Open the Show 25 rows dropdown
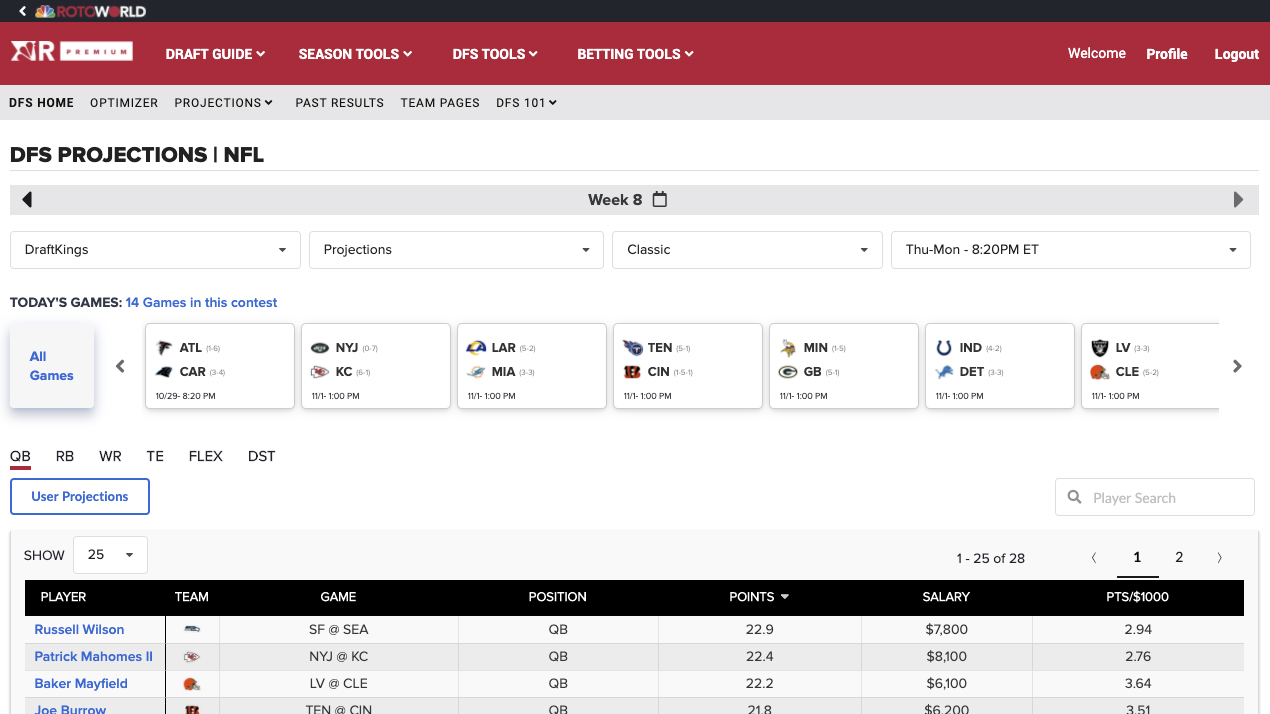Viewport: 1270px width, 714px height. coord(110,555)
